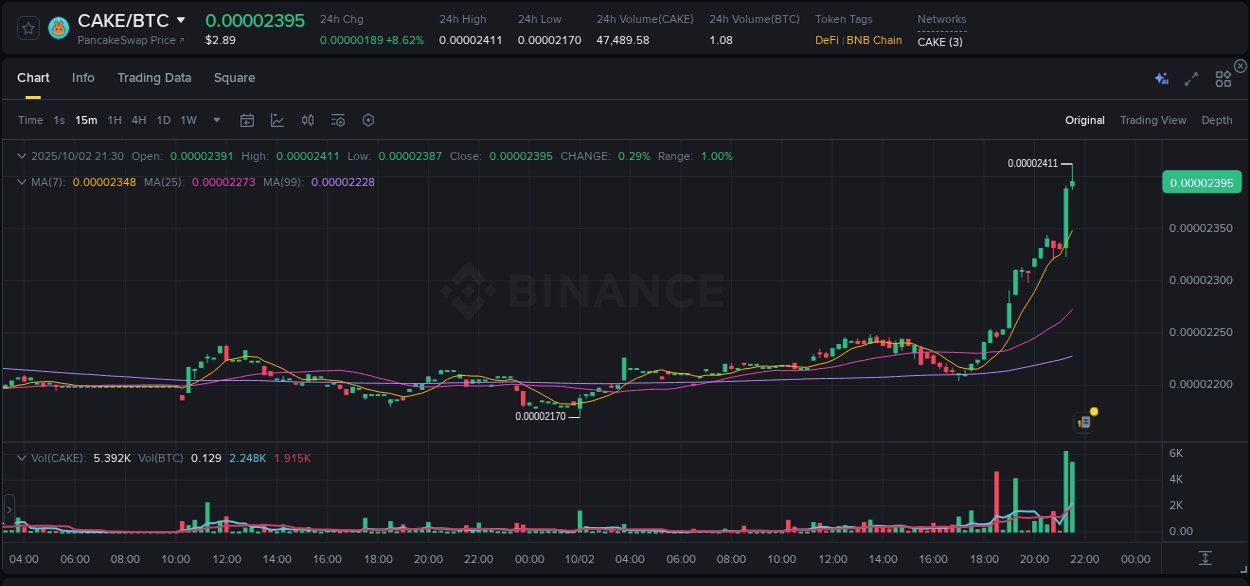This screenshot has width=1250, height=586.
Task: Open the indicator list icon
Action: (337, 120)
